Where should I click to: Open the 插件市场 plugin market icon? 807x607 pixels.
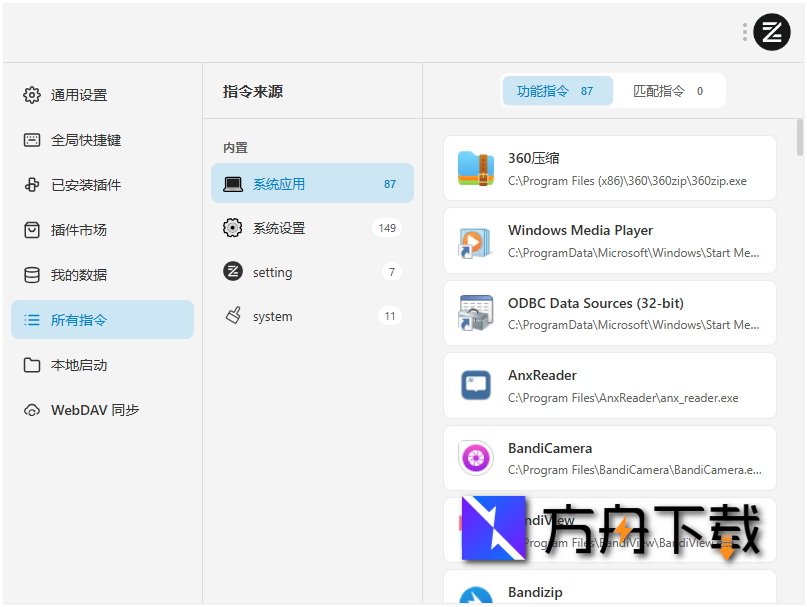(x=31, y=230)
